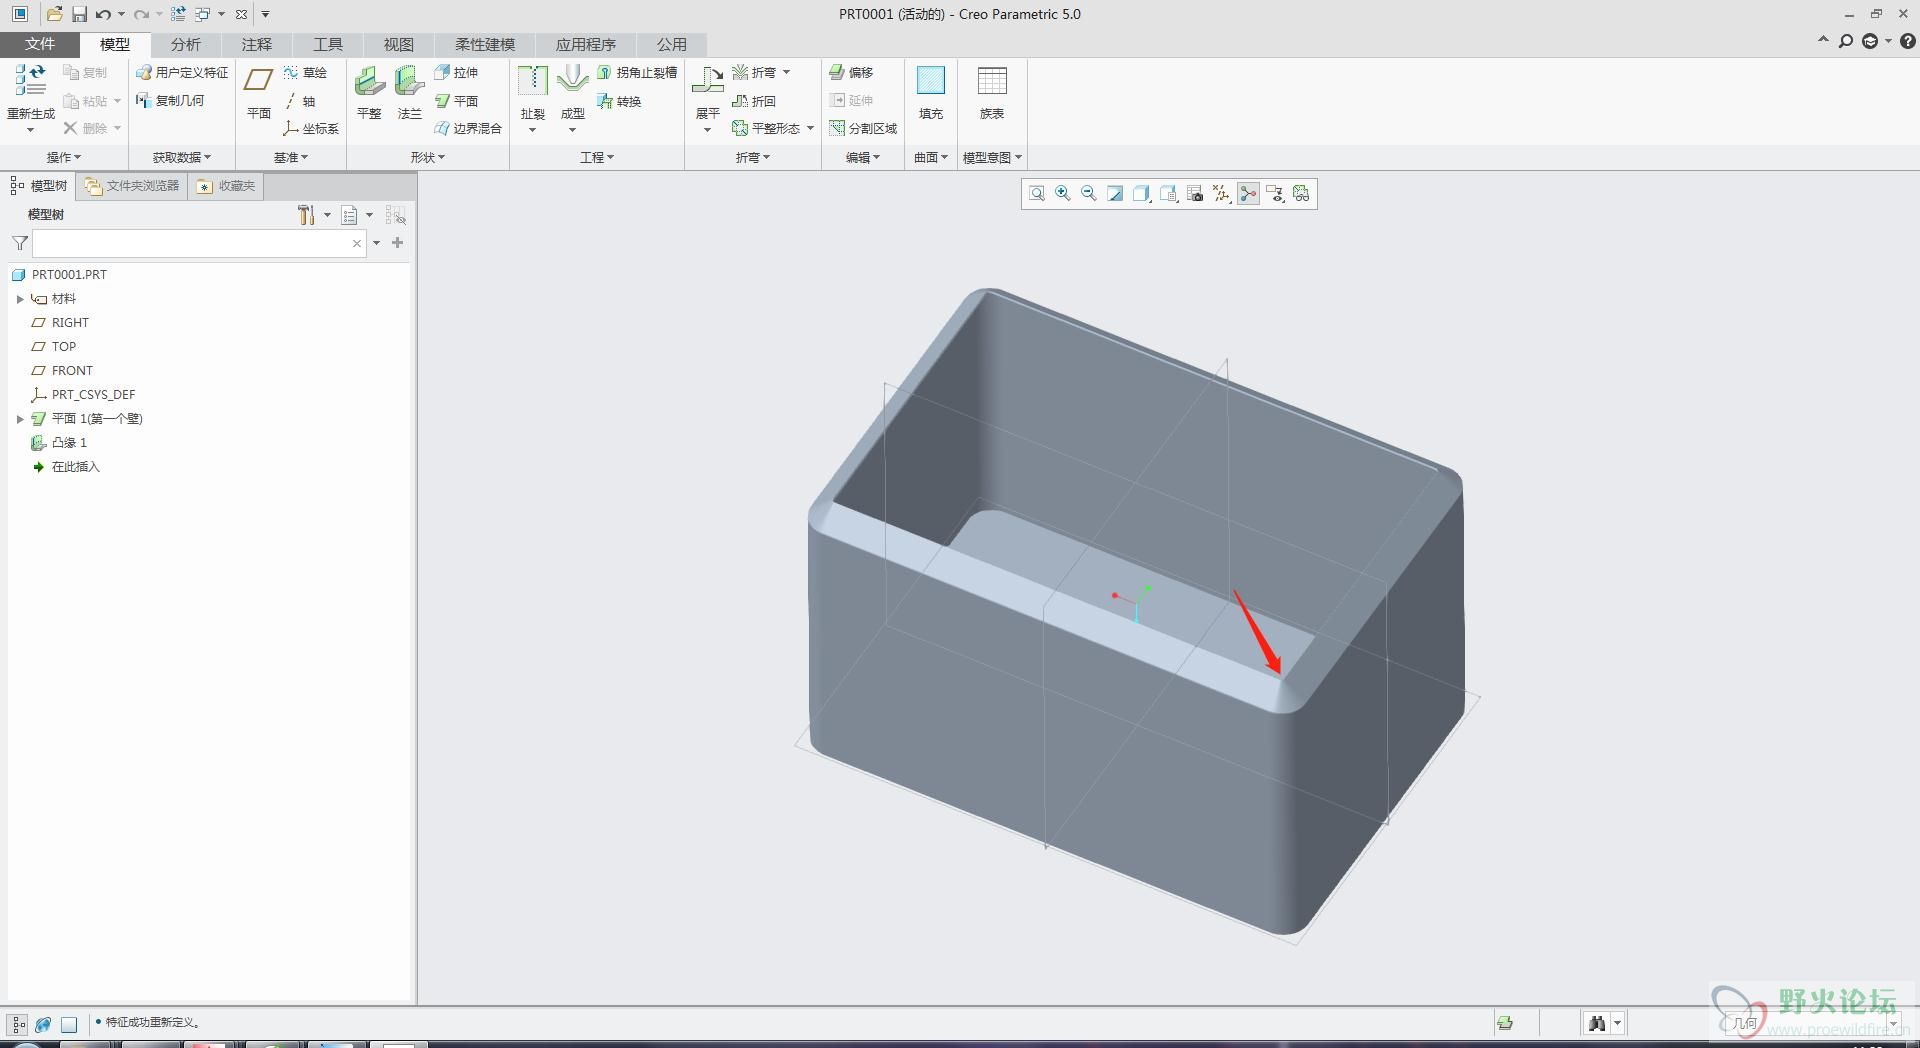Switch to the 注释 ribbon tab
This screenshot has height=1048, width=1920.
(x=257, y=44)
